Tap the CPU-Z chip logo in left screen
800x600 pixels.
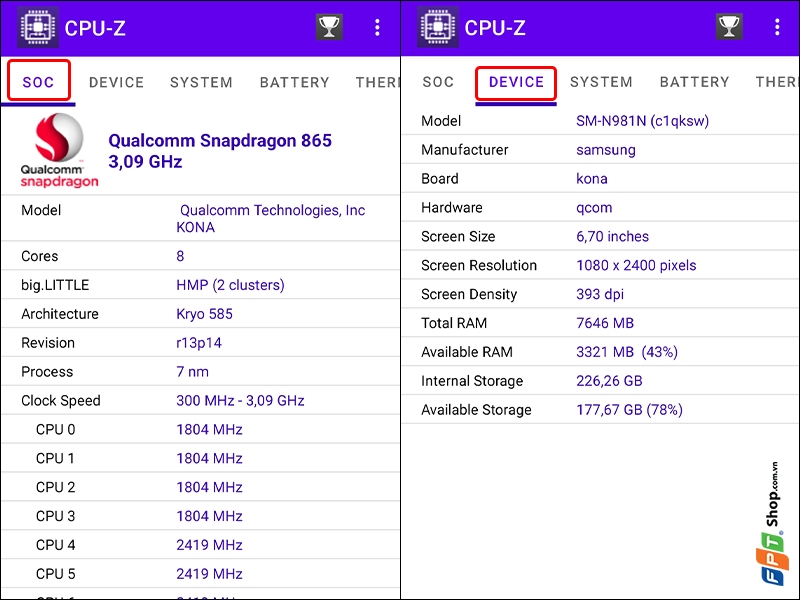(x=38, y=28)
